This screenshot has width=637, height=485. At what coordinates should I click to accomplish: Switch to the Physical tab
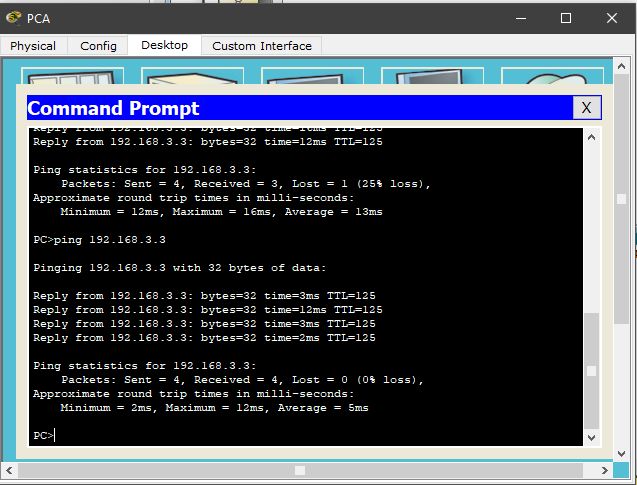pos(33,46)
